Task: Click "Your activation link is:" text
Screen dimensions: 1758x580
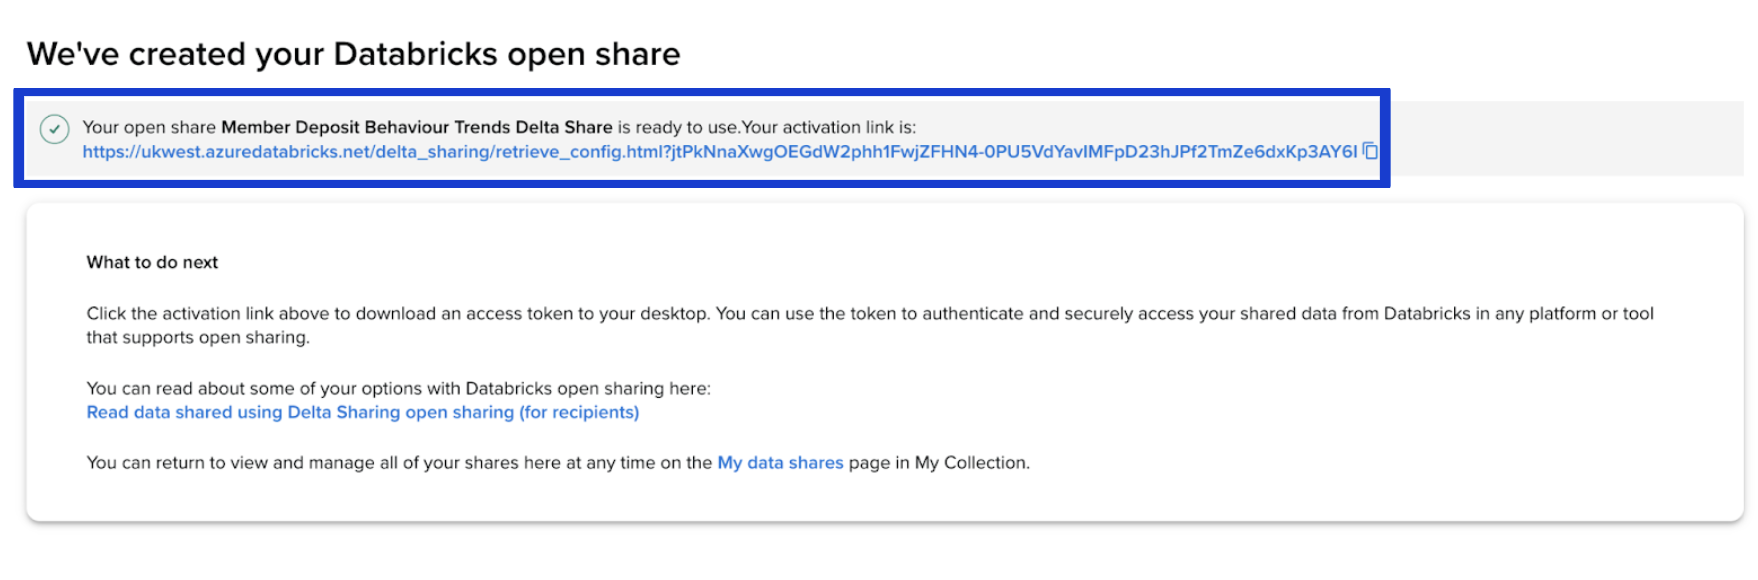Action: point(829,127)
